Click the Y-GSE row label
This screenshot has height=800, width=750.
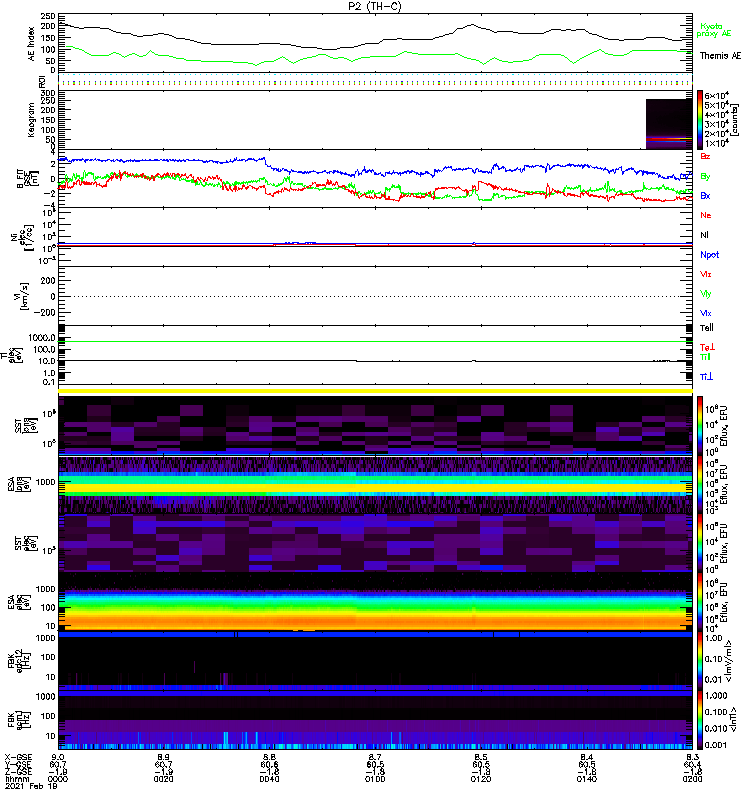(x=18, y=764)
